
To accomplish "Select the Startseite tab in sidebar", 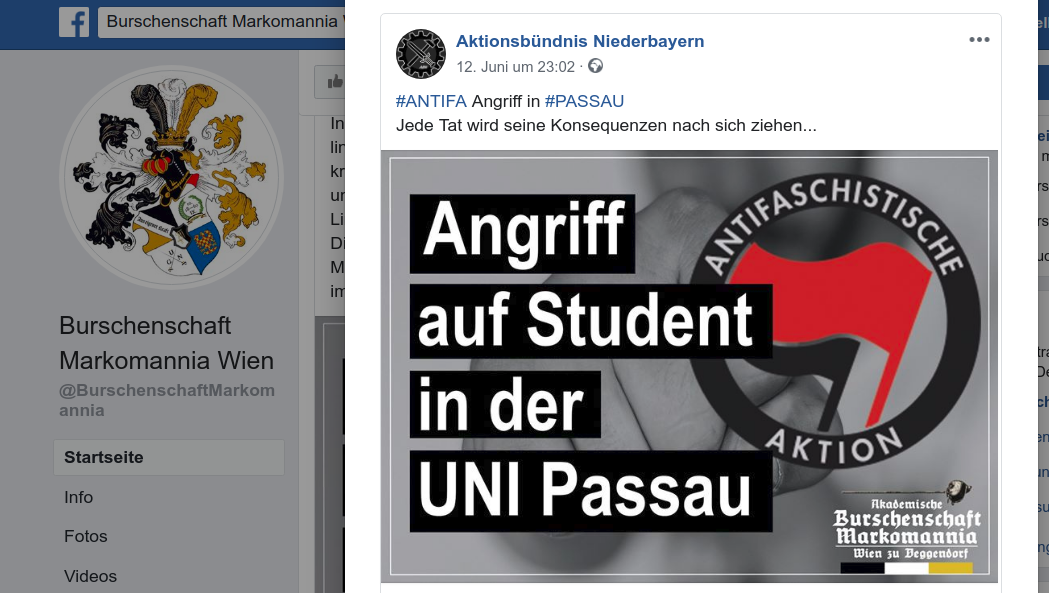I will pos(169,457).
